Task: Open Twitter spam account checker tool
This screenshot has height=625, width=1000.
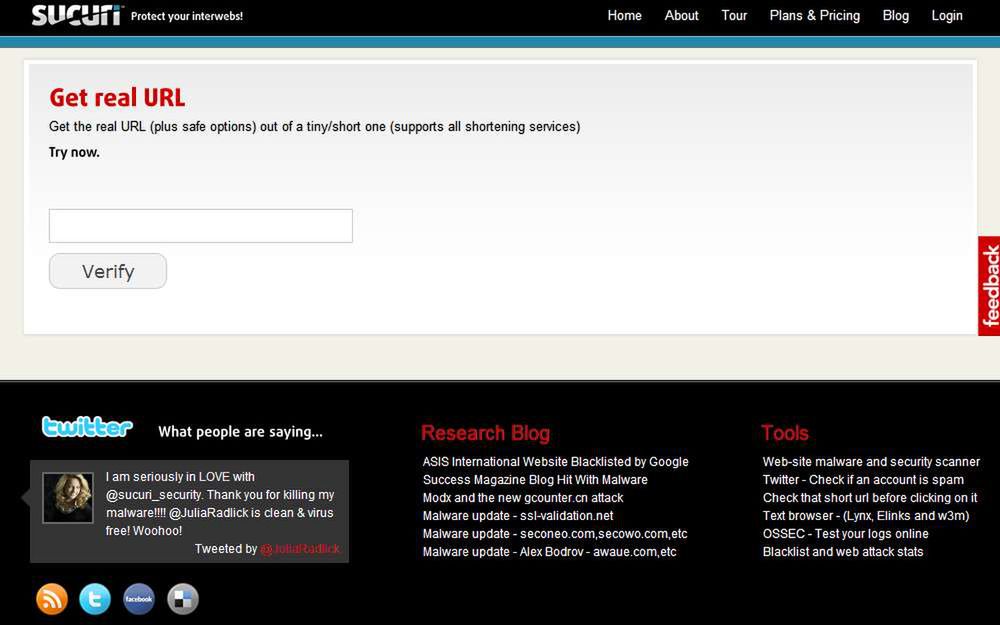Action: click(x=863, y=480)
